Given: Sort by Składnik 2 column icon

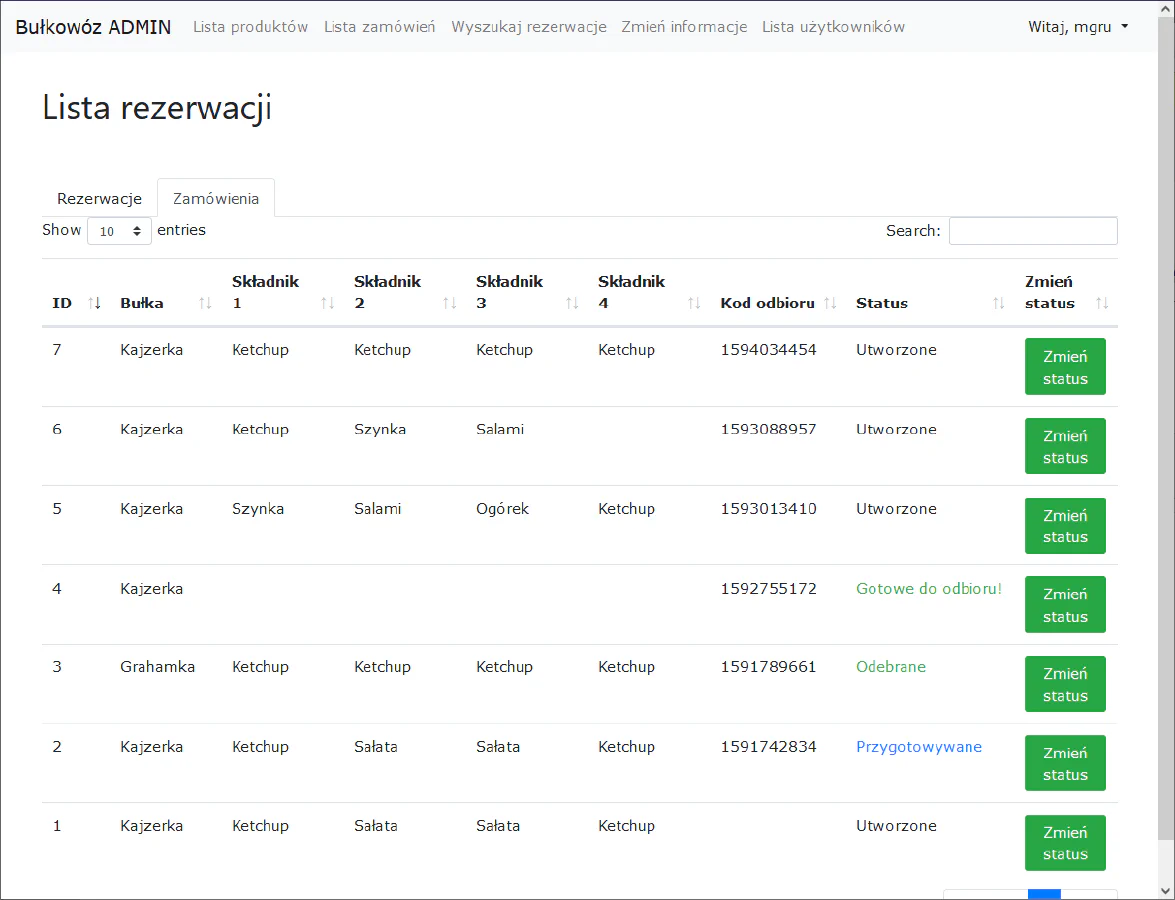Looking at the screenshot, I should (449, 303).
